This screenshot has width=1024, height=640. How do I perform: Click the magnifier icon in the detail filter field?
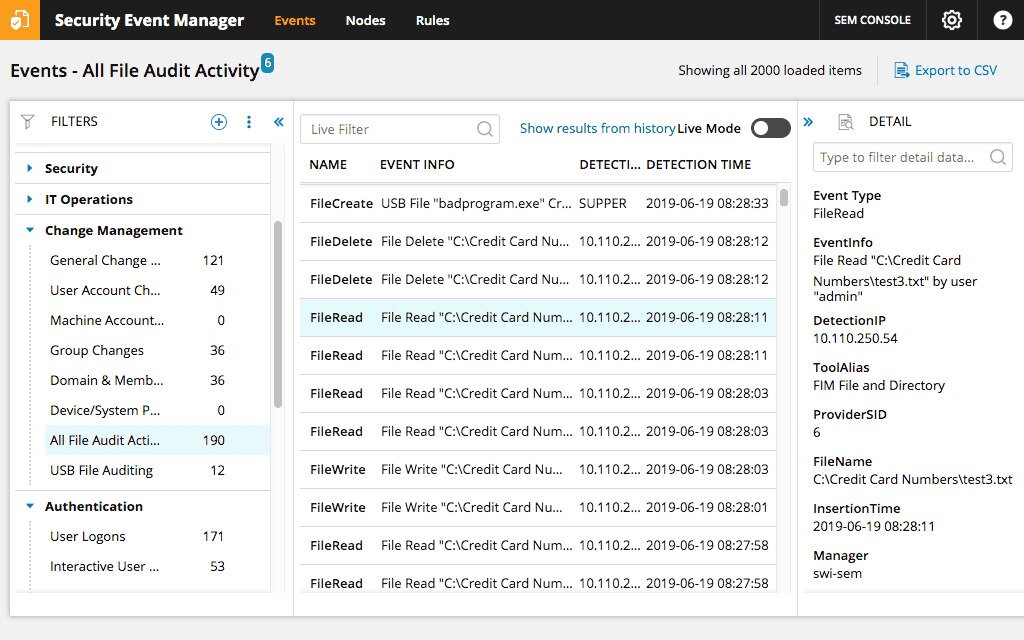[x=996, y=157]
